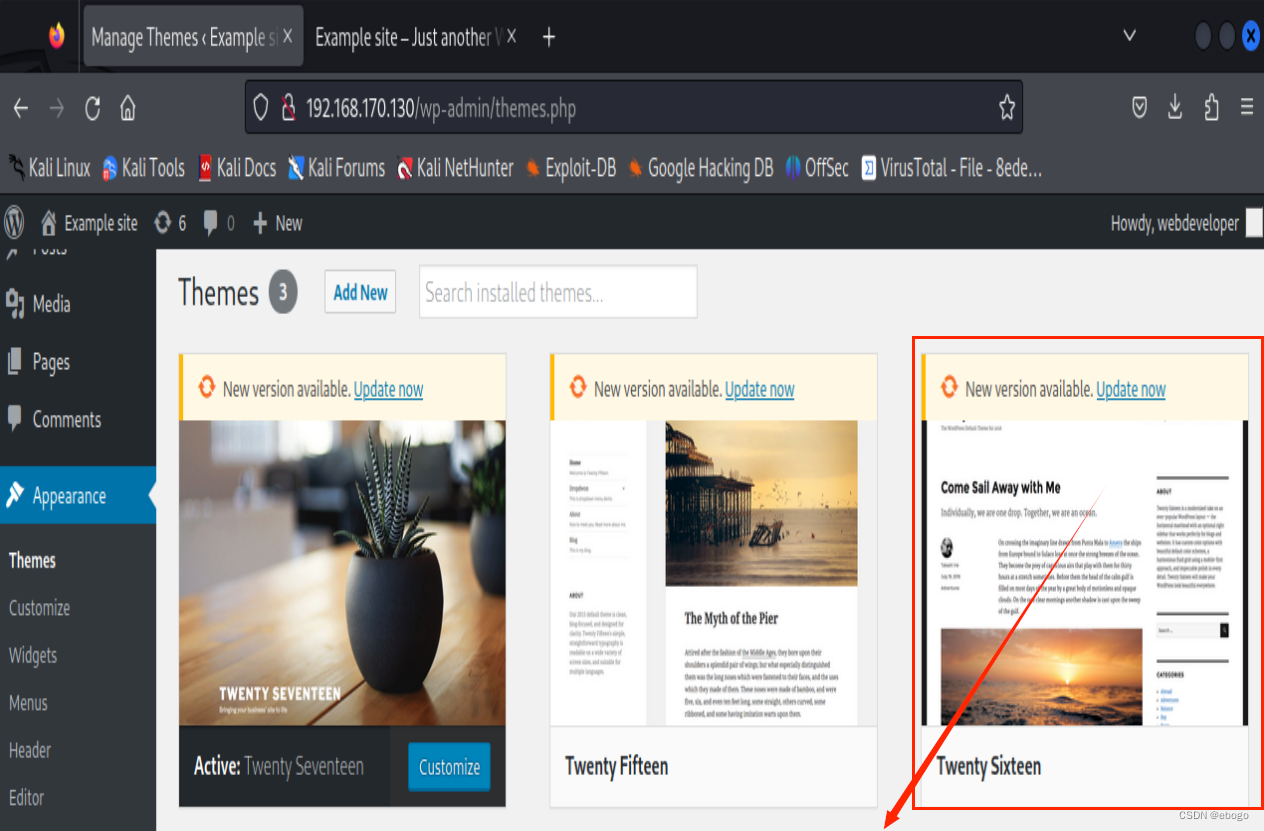The image size is (1264, 831).
Task: Open the comments bubble in admin bar
Action: [x=219, y=222]
